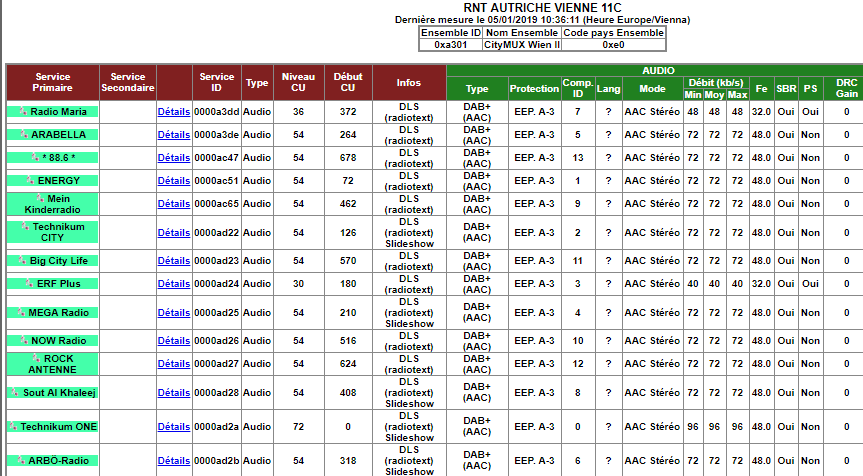This screenshot has width=863, height=476.
Task: Show Détails of MEGA Radio
Action: pyautogui.click(x=174, y=313)
